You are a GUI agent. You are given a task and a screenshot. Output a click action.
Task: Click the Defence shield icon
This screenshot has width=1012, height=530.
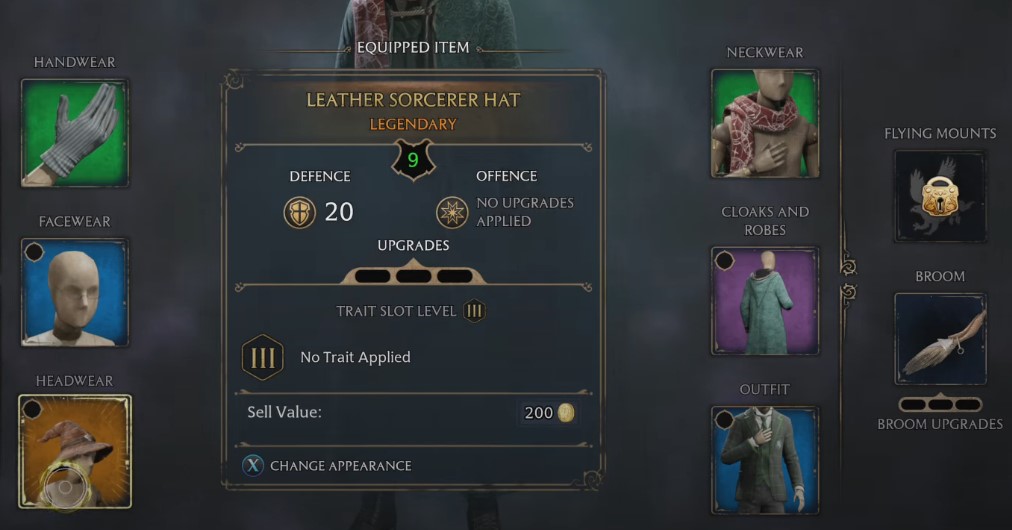click(299, 212)
